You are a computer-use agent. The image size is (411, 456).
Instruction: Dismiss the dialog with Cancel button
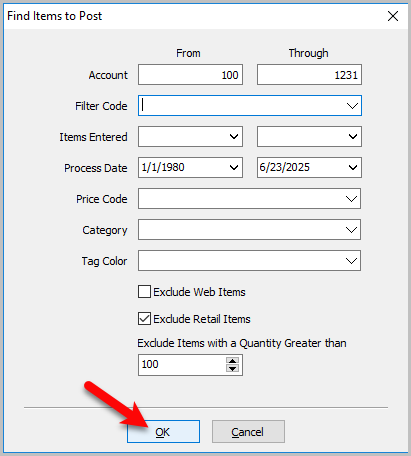click(248, 432)
